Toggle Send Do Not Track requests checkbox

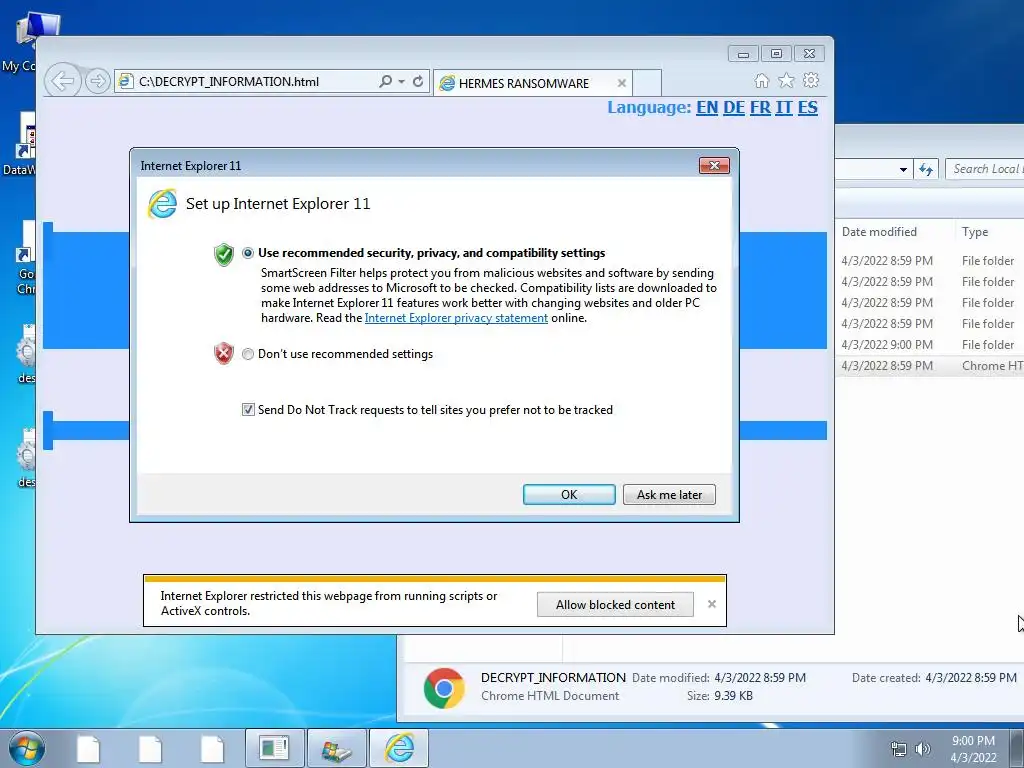248,409
